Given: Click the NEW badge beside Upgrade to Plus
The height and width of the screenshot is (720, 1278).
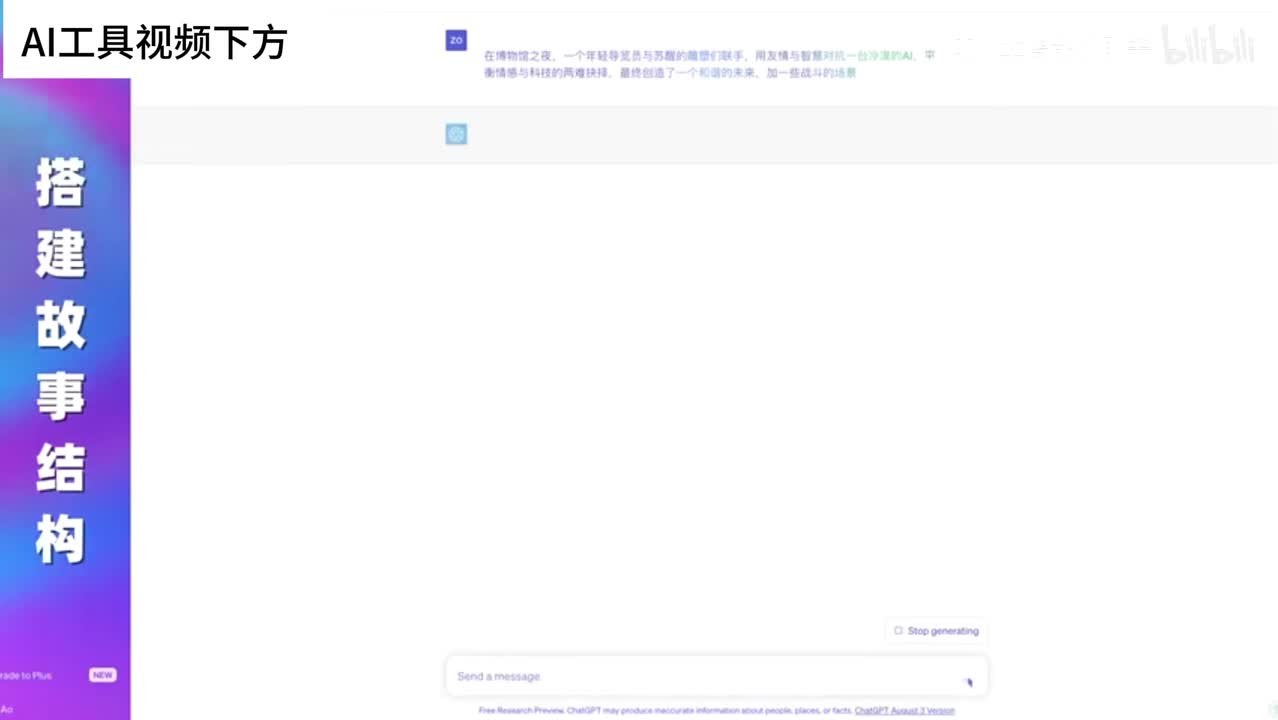Looking at the screenshot, I should pos(103,675).
